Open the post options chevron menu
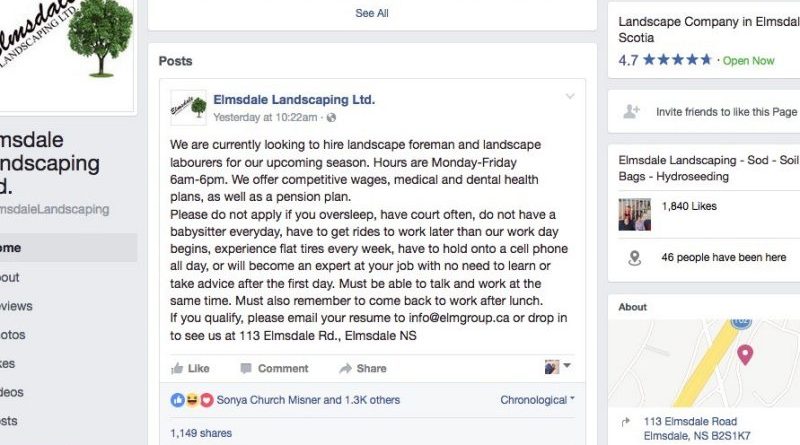The height and width of the screenshot is (445, 800). [570, 97]
